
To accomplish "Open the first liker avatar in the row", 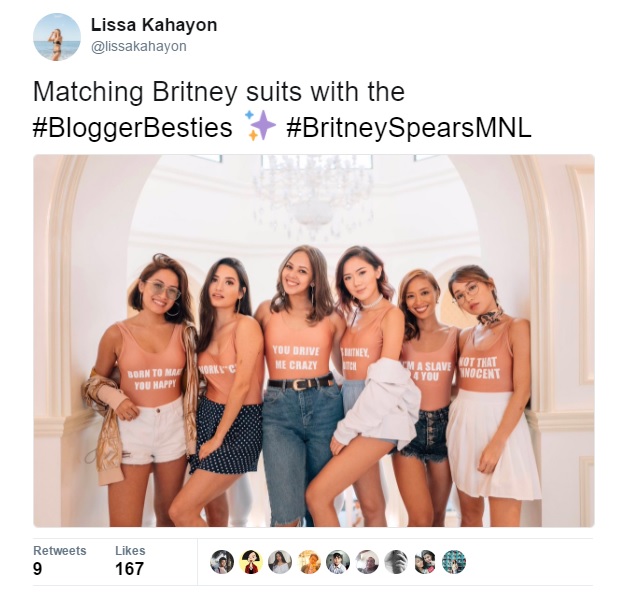I will 222,562.
